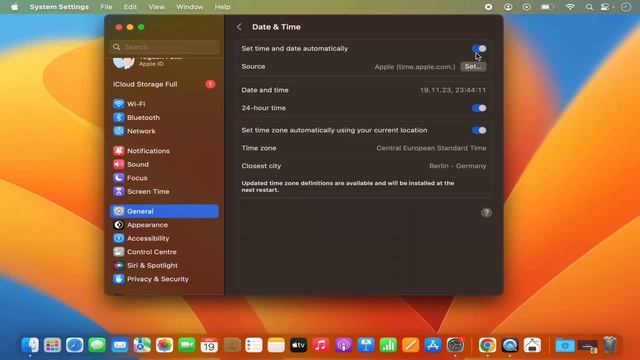Open Focus settings in the sidebar
Viewport: 640px width, 360px height.
(164, 178)
